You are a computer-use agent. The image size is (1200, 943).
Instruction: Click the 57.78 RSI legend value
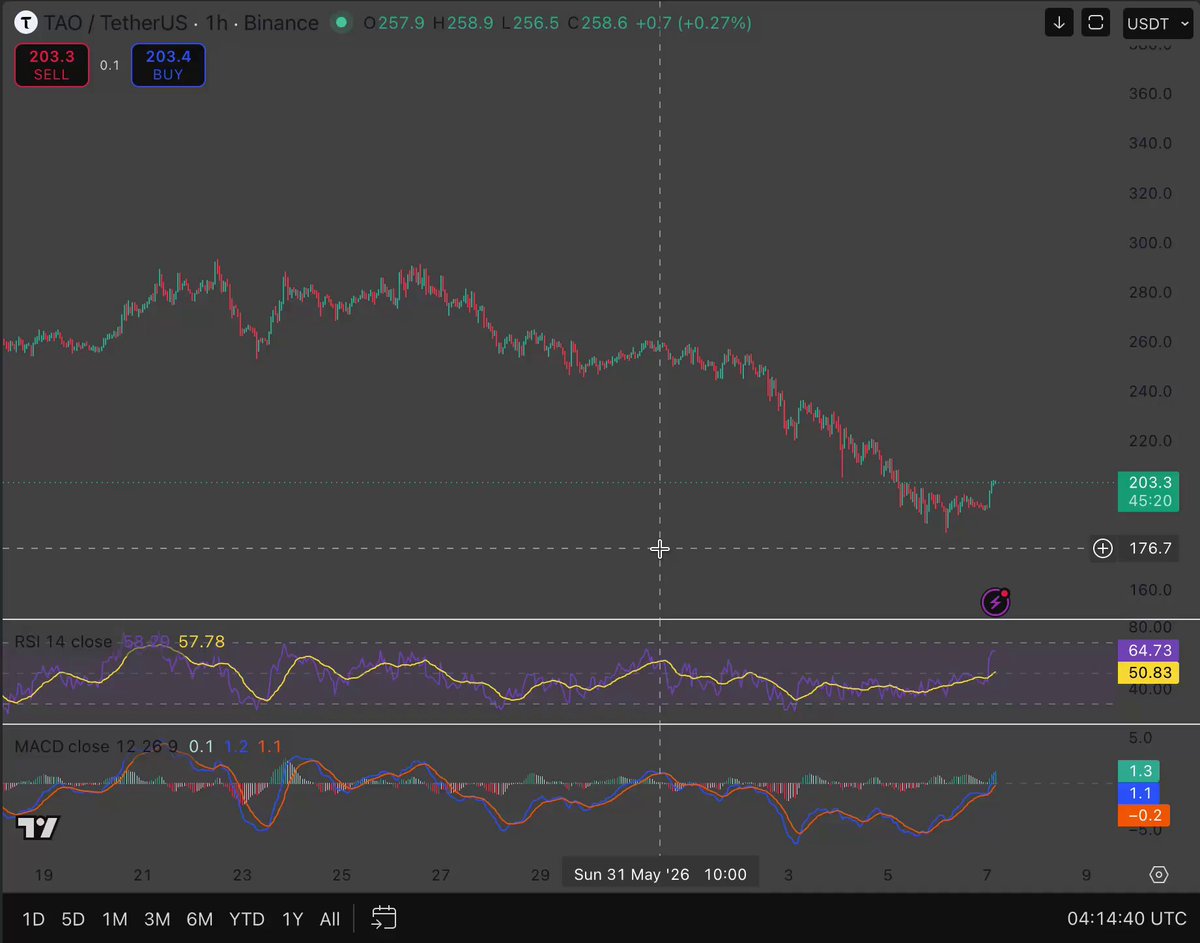pyautogui.click(x=201, y=642)
